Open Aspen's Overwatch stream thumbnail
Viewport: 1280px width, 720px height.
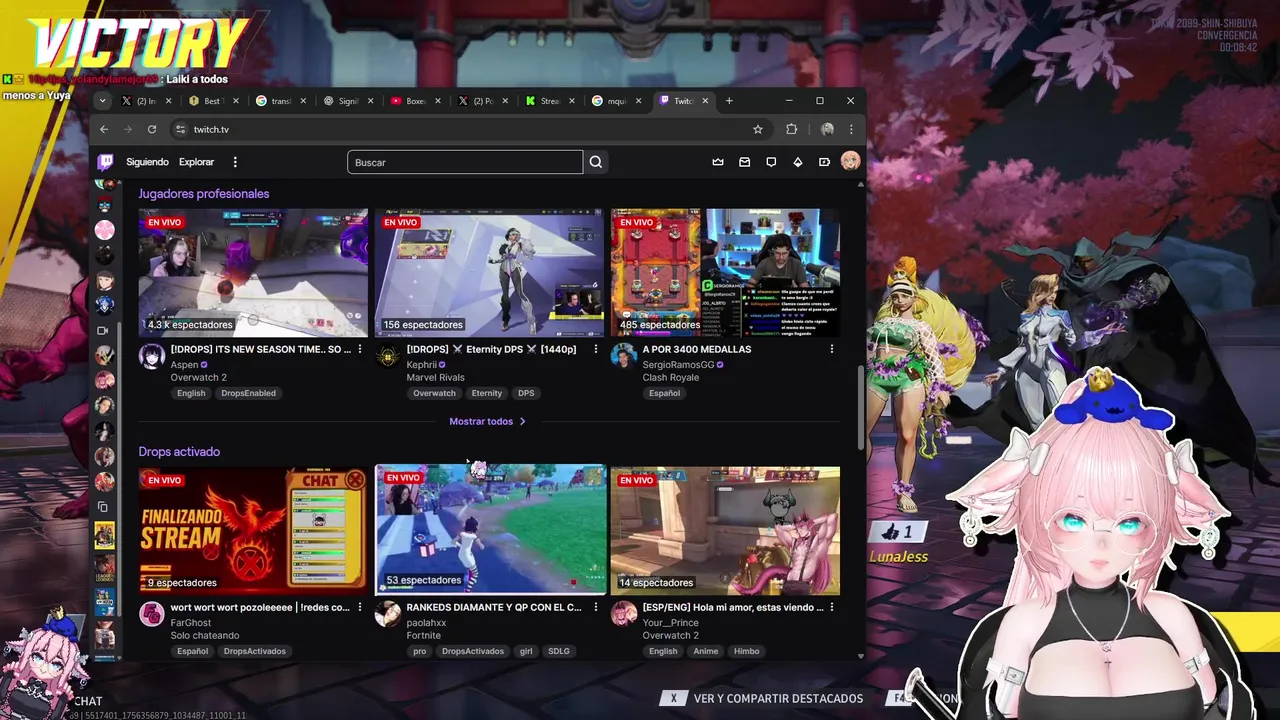[253, 273]
